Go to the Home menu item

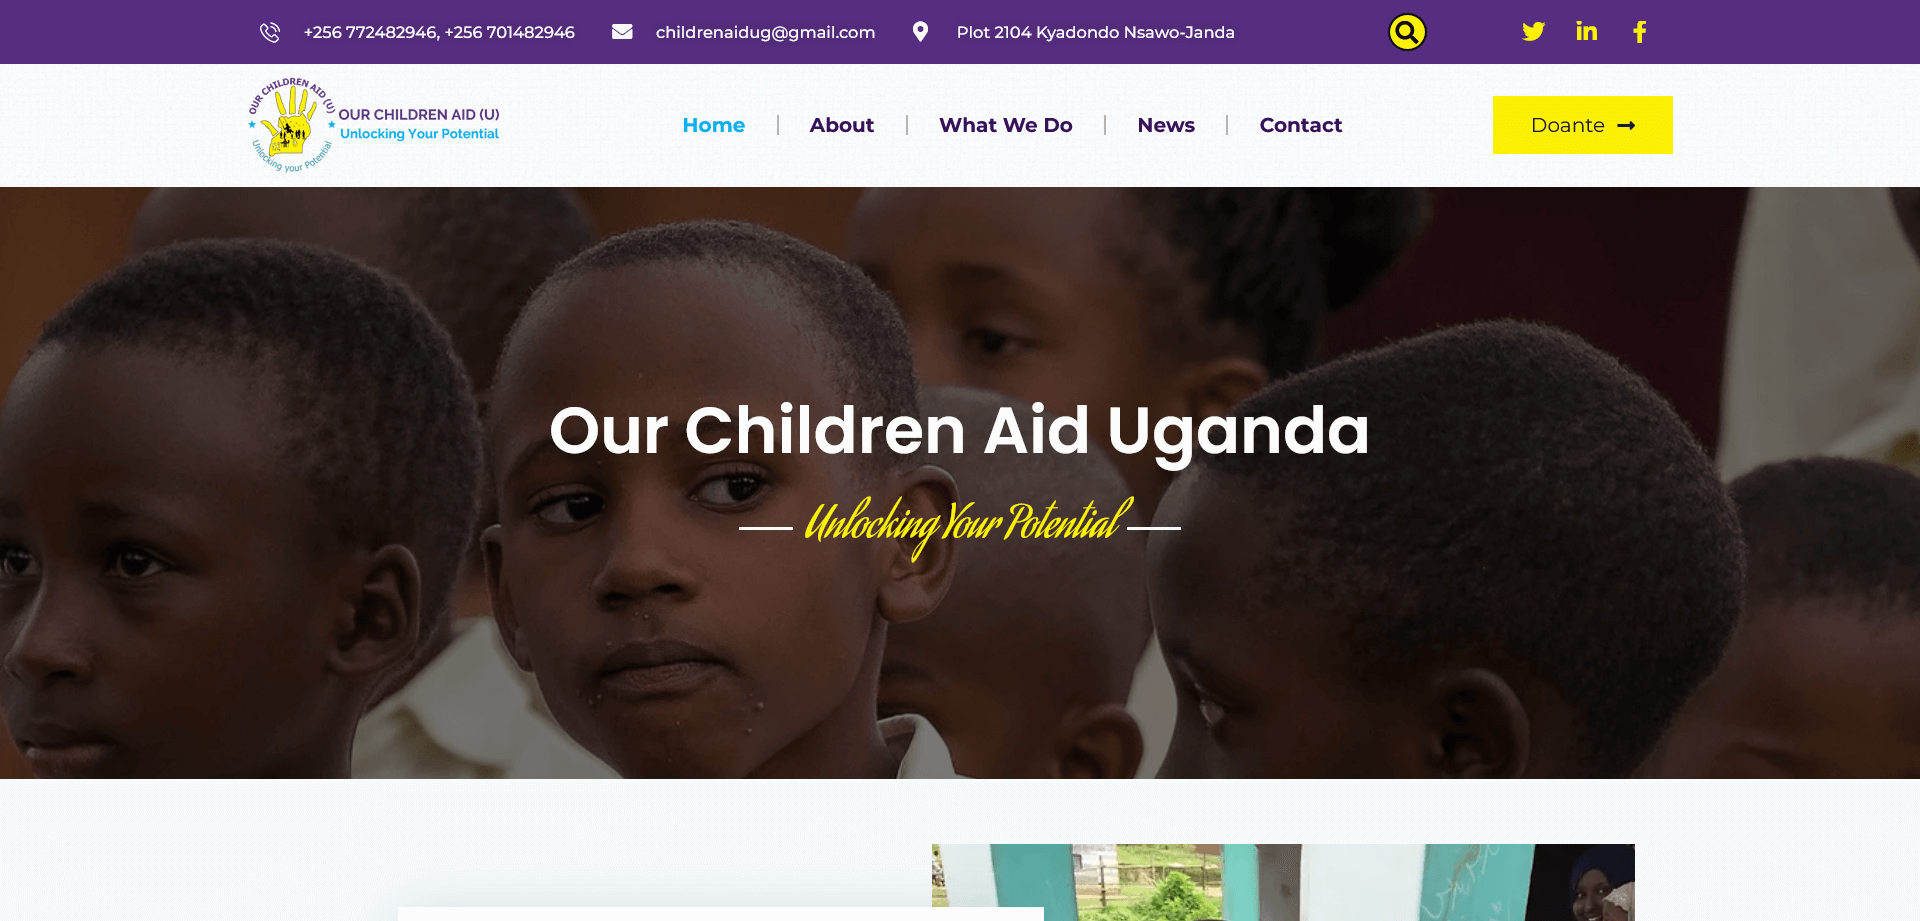pyautogui.click(x=714, y=125)
